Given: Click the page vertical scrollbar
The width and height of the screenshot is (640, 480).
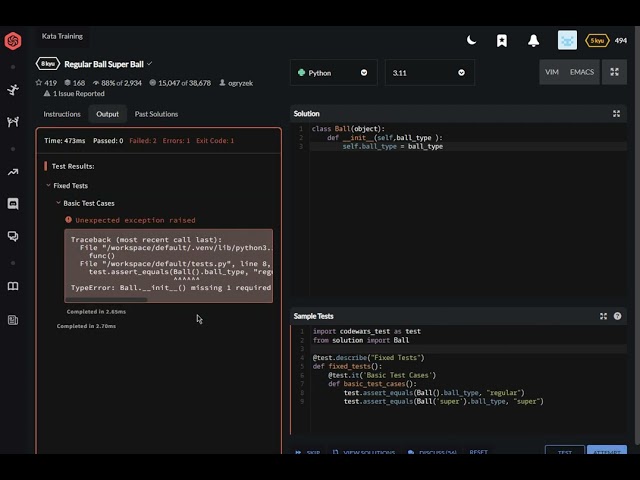Looking at the screenshot, I should 637,235.
